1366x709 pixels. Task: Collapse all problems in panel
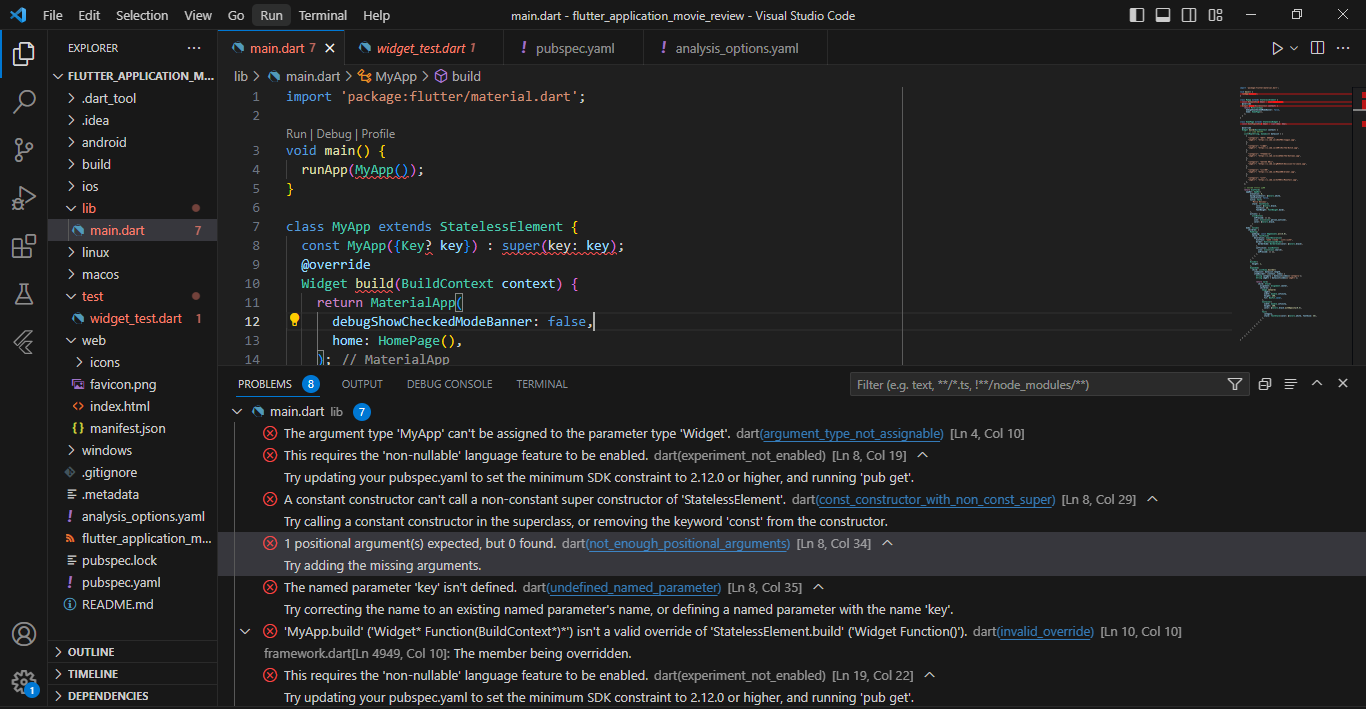(1265, 384)
